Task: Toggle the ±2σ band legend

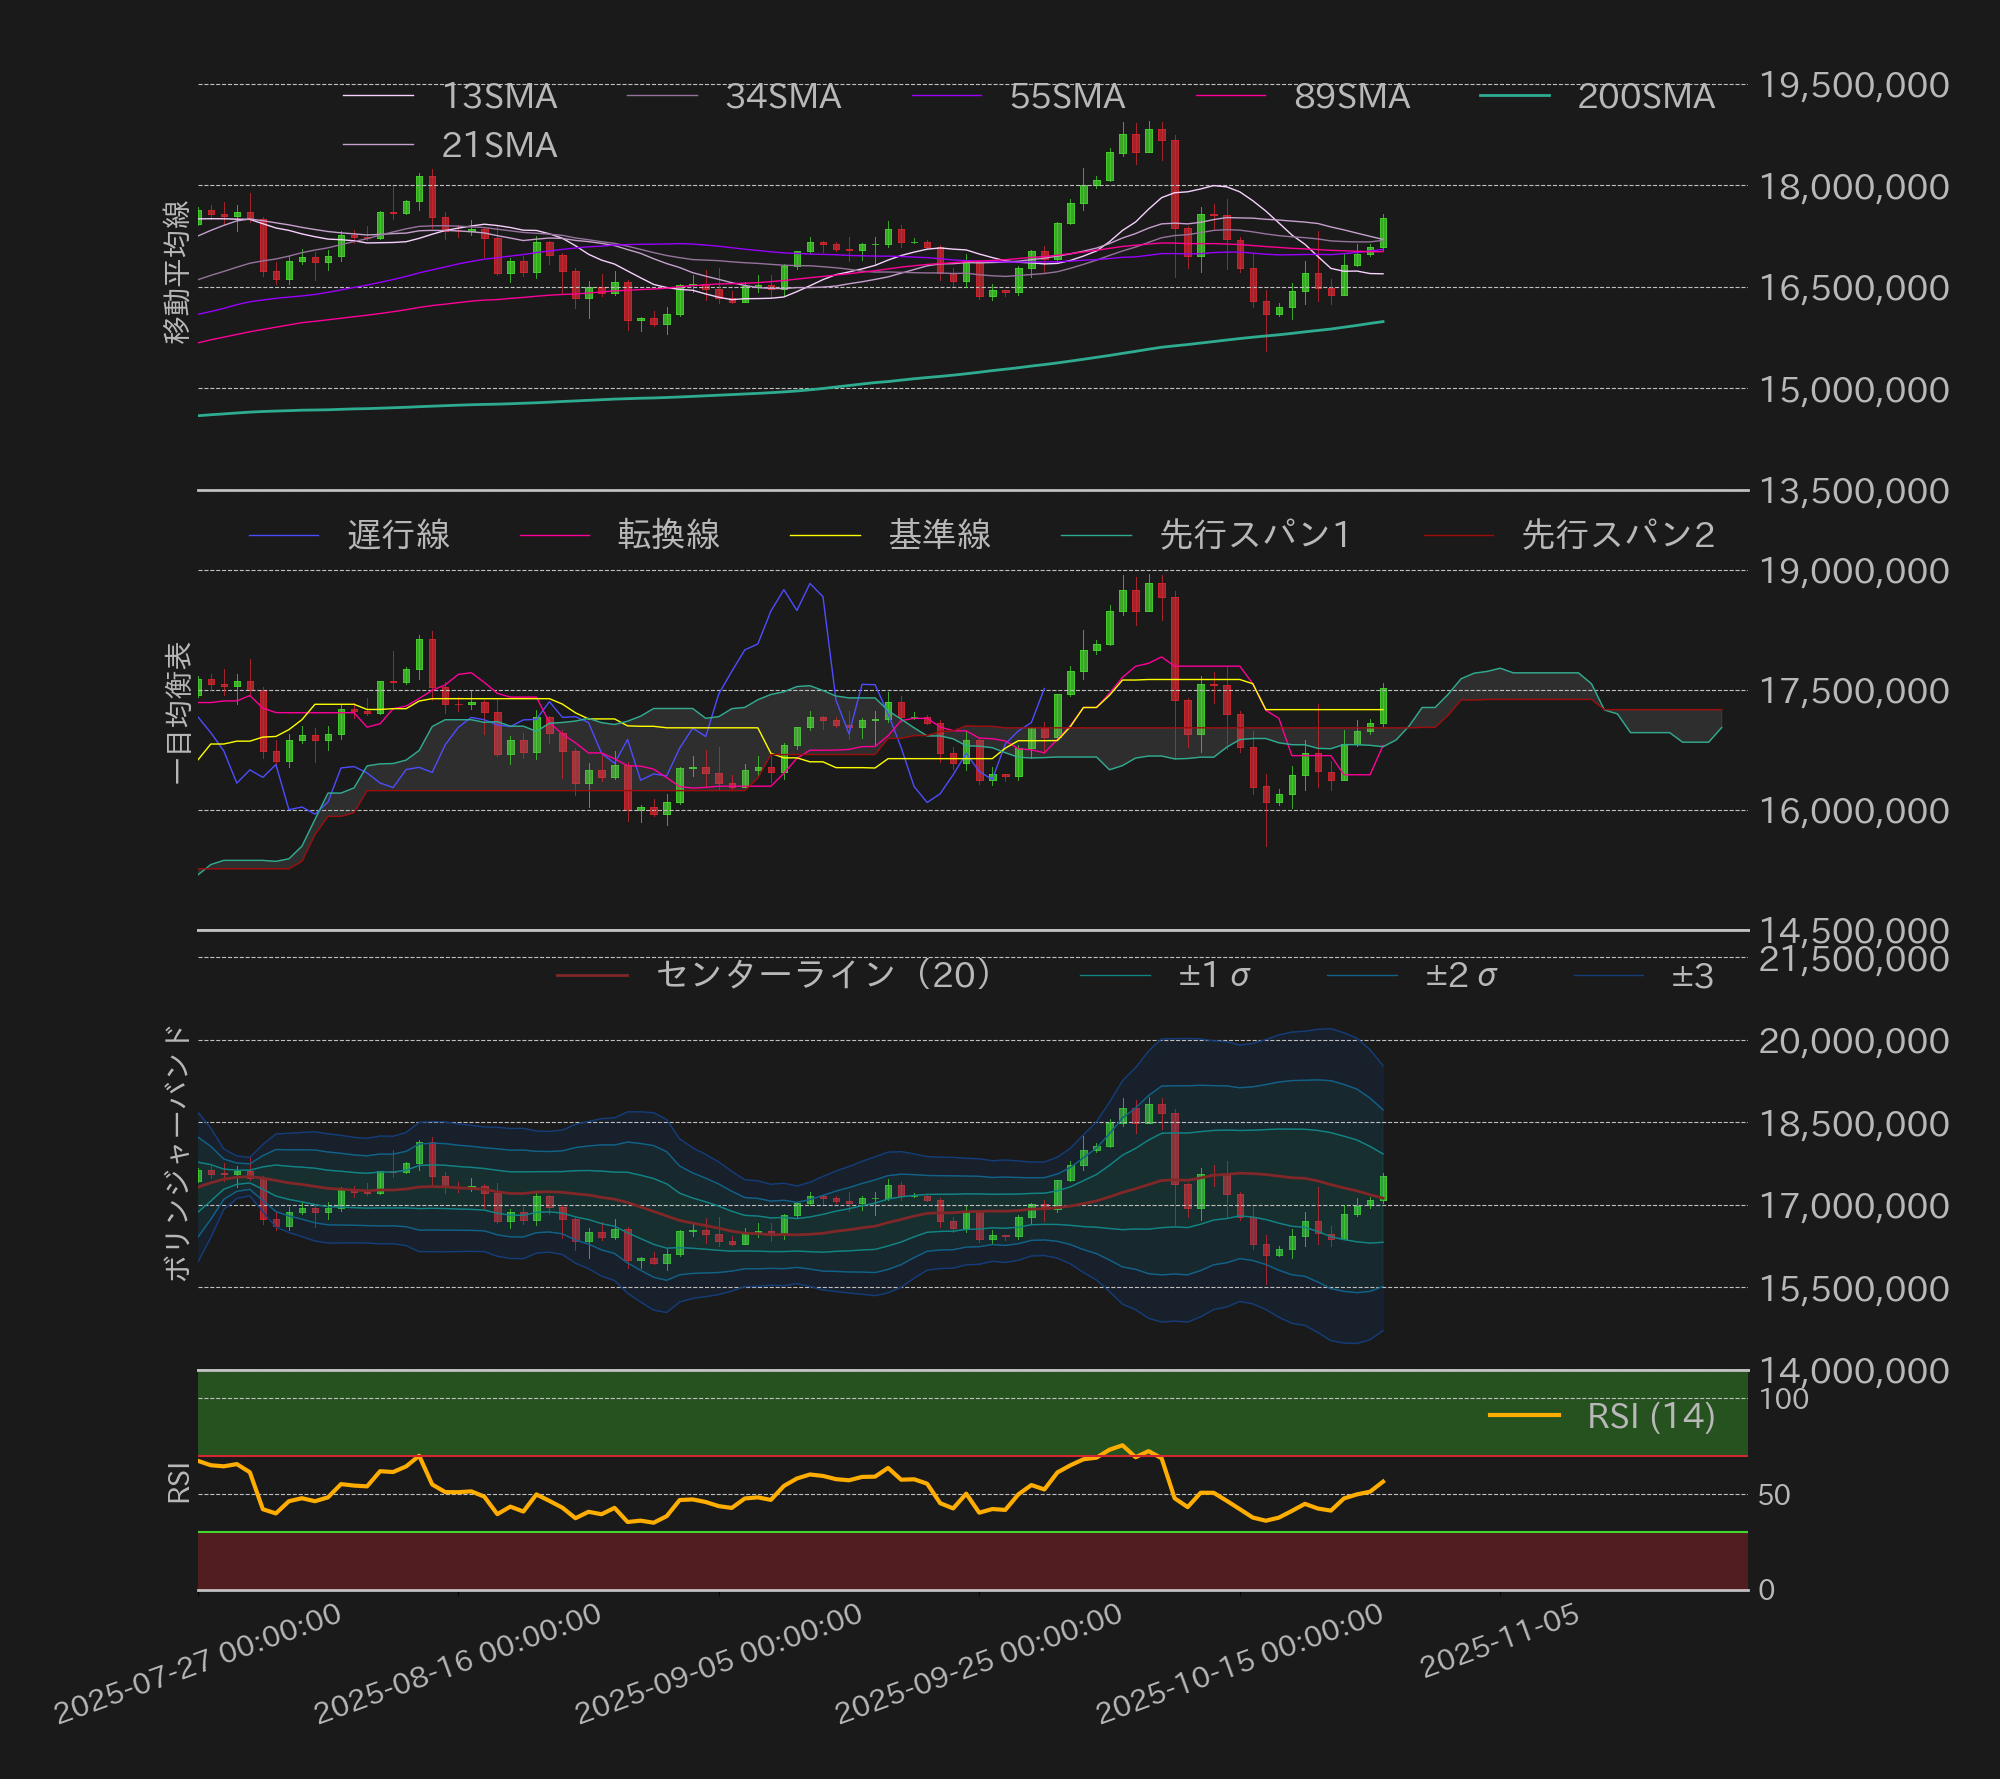Action: pyautogui.click(x=1460, y=974)
